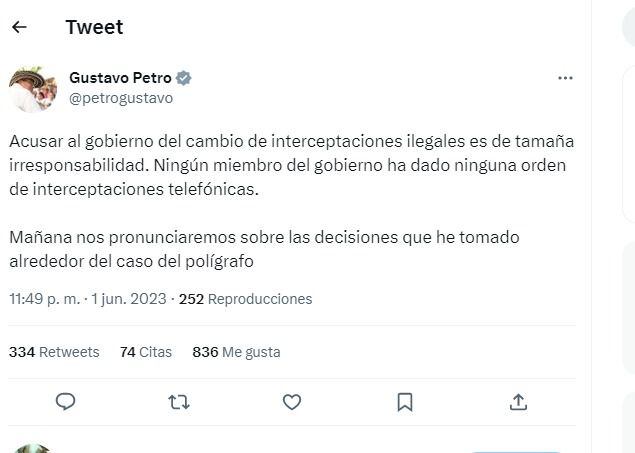
Task: Click the reply speech bubble icon
Action: coord(65,402)
